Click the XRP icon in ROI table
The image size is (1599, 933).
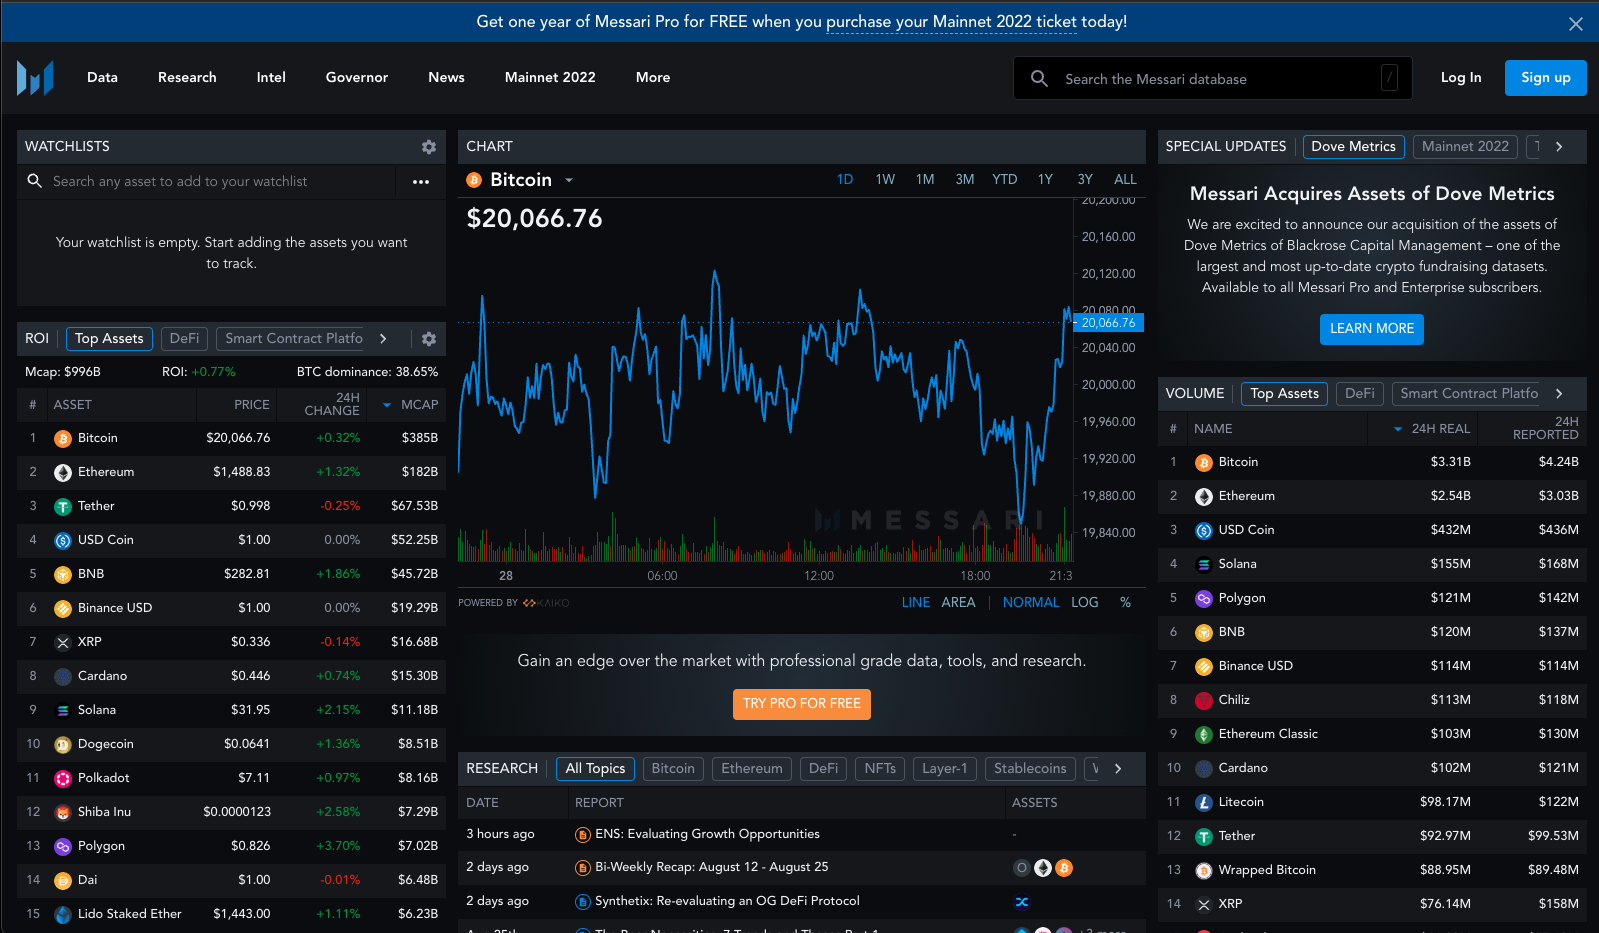[x=63, y=643]
